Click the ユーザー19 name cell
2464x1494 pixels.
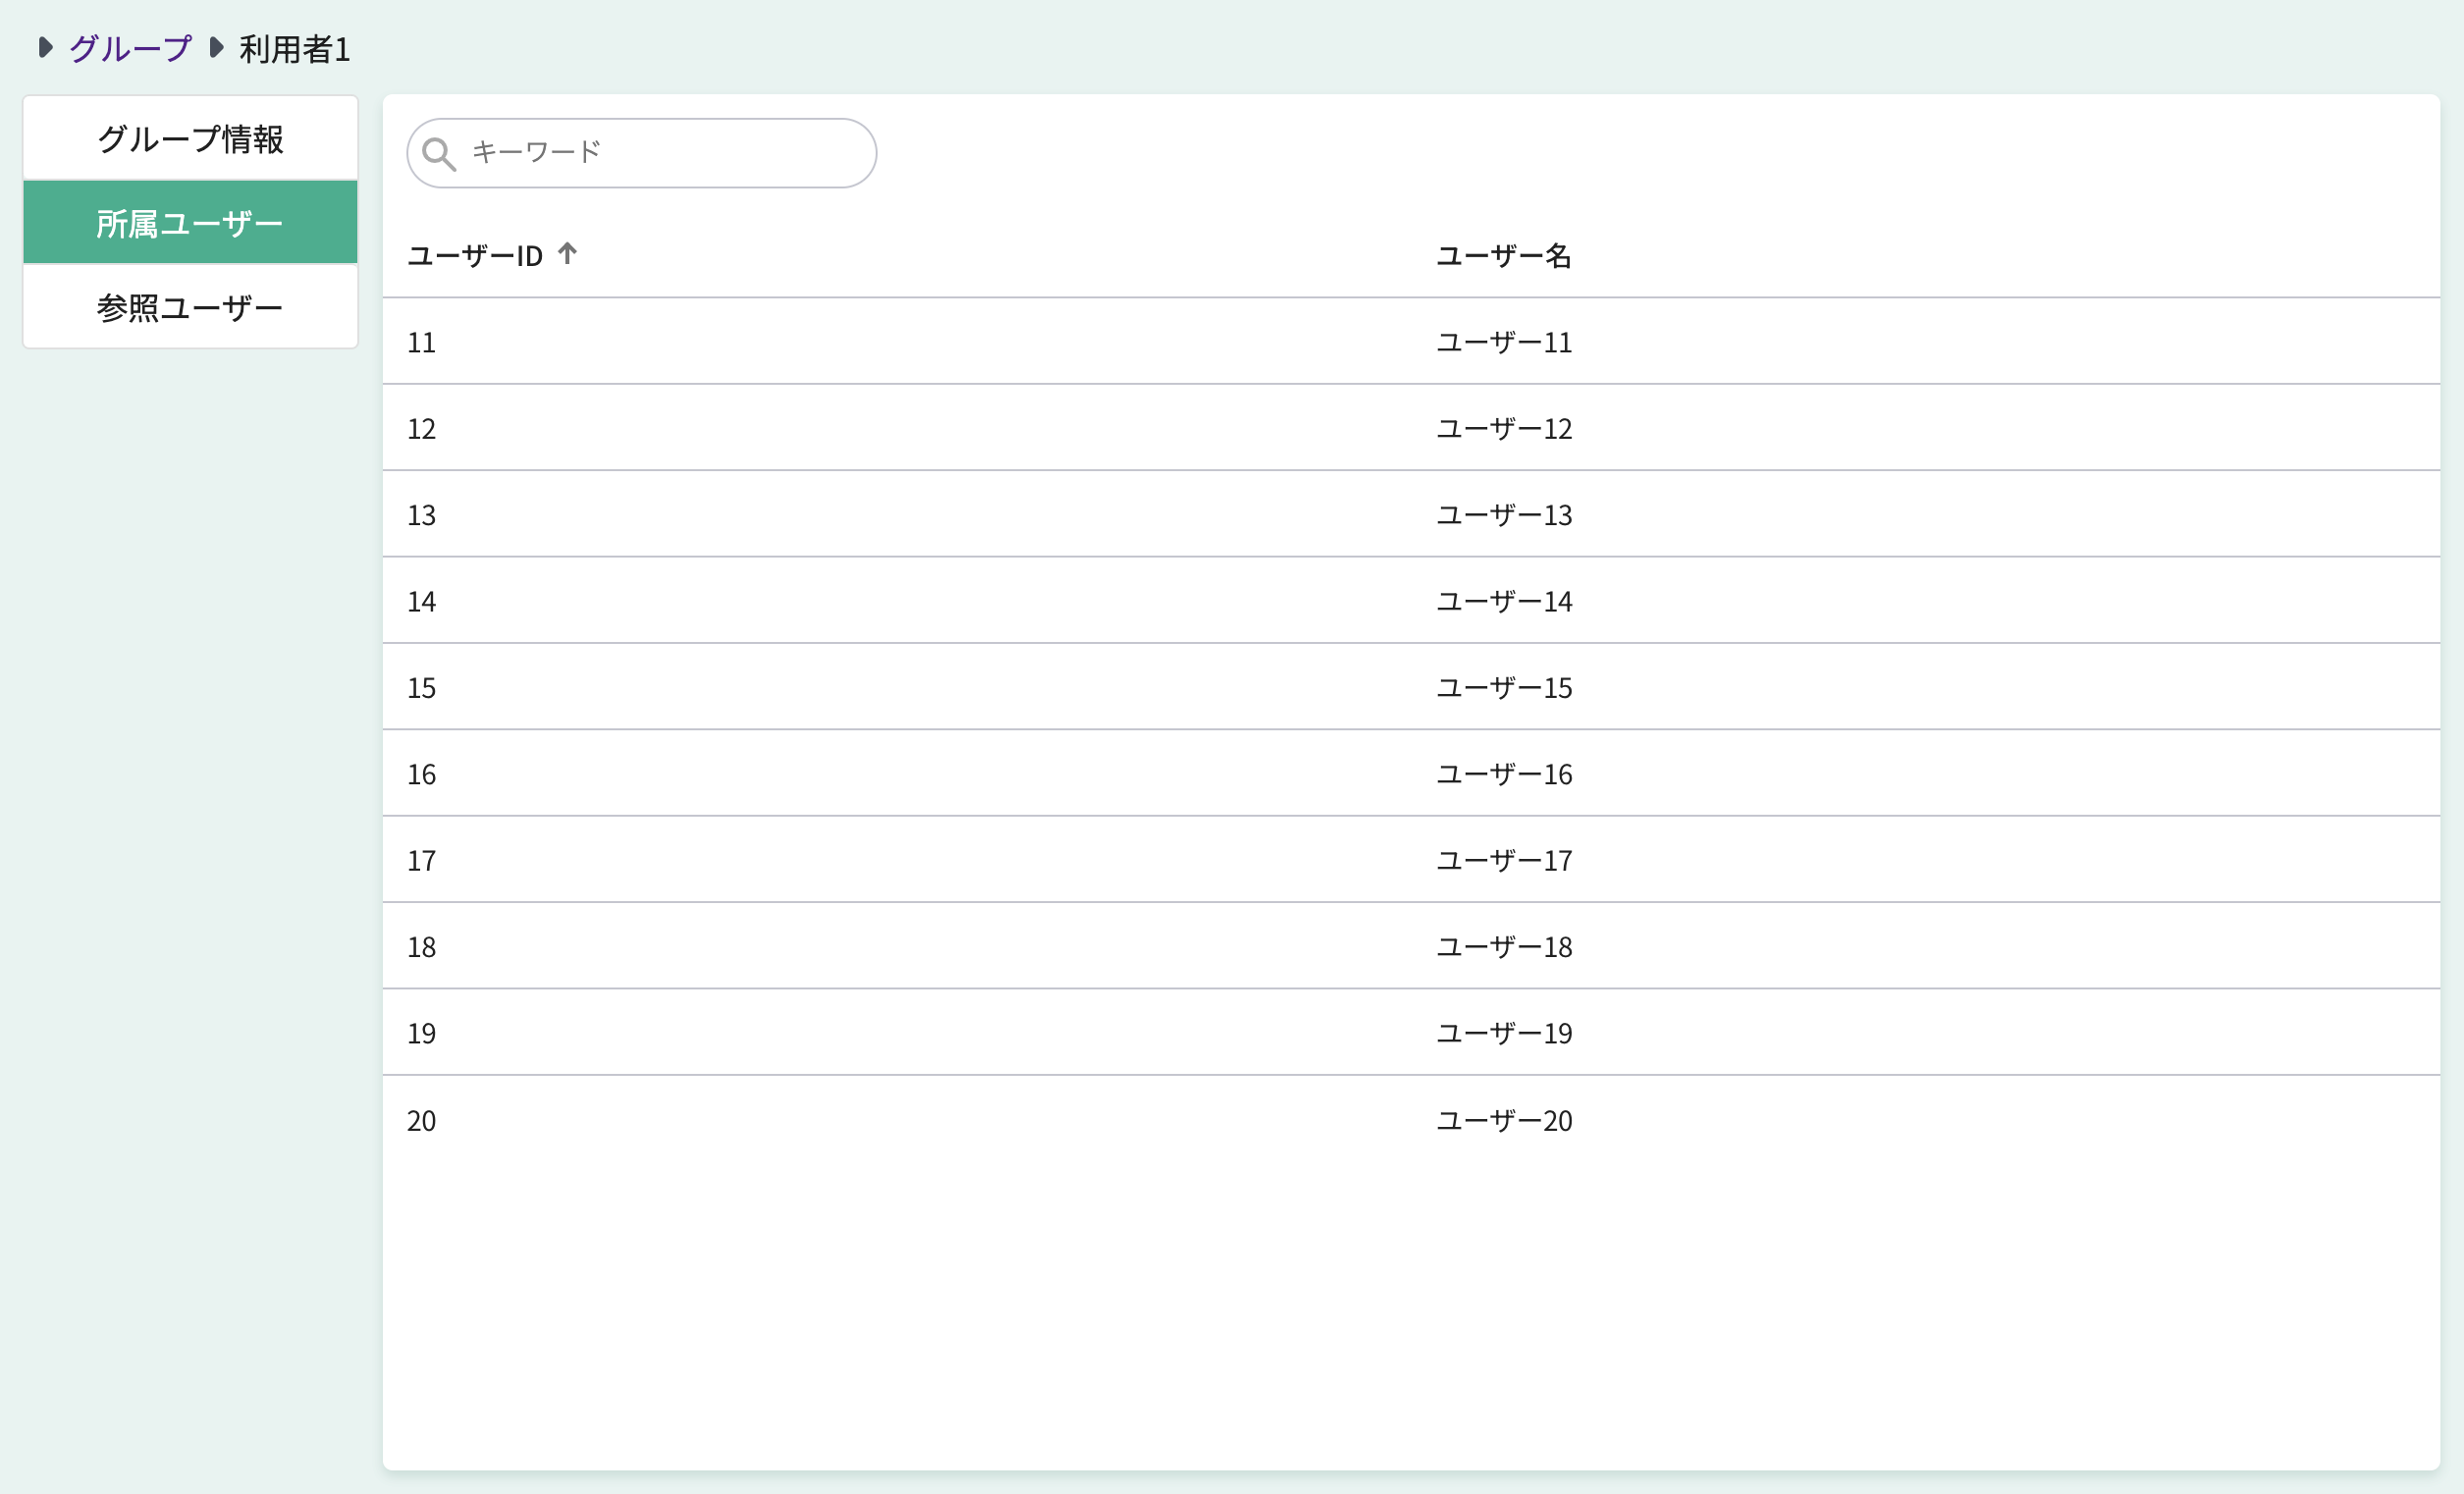point(1503,1033)
